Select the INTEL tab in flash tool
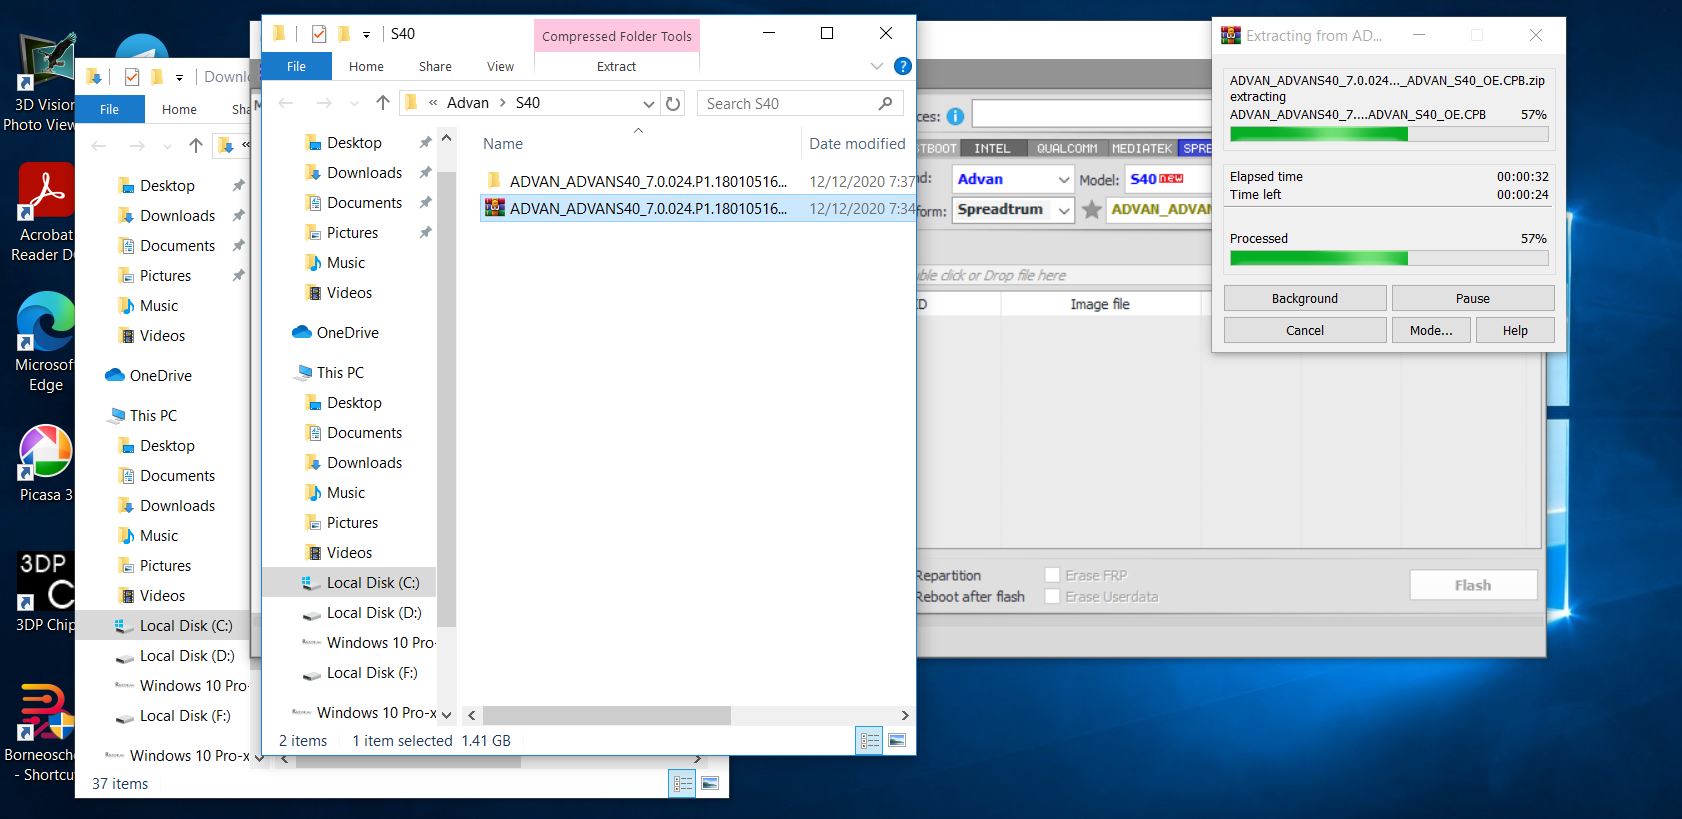 click(x=992, y=148)
